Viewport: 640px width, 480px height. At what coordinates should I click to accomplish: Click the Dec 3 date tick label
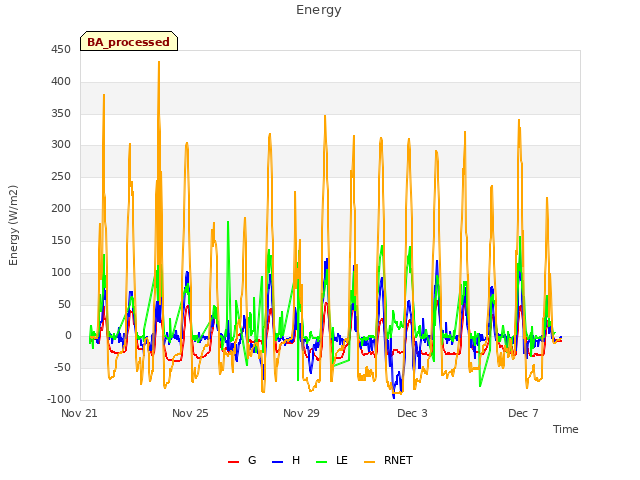pos(412,413)
